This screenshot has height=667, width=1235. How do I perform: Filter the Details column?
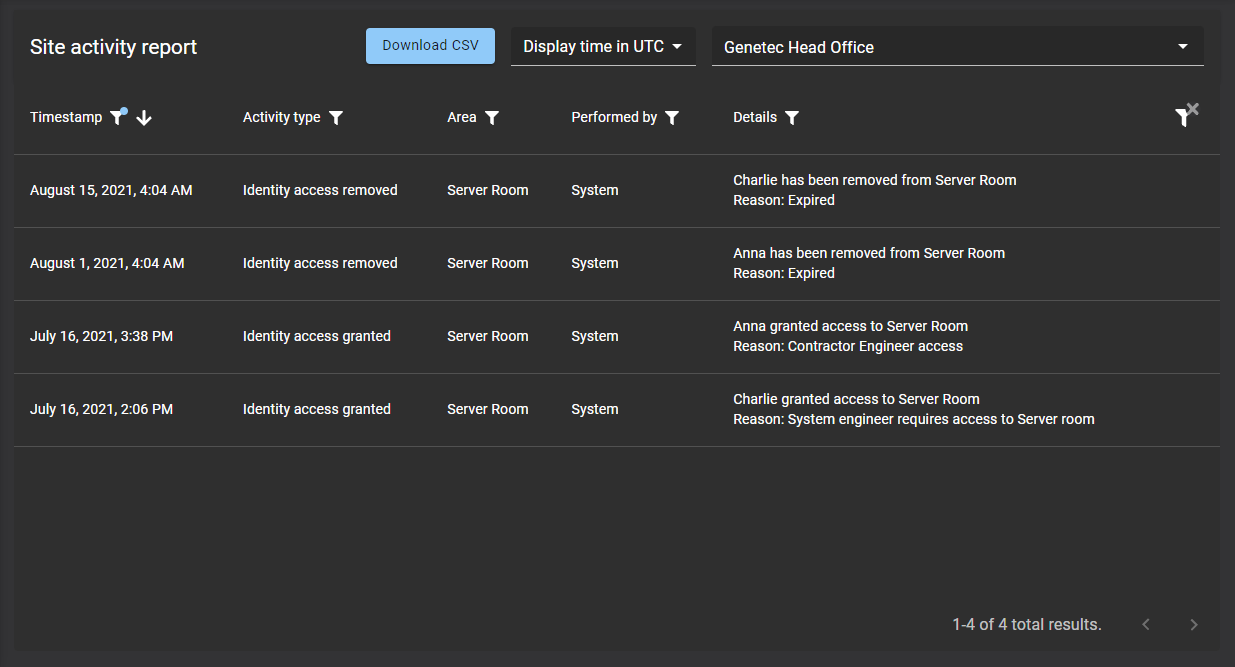tap(792, 118)
